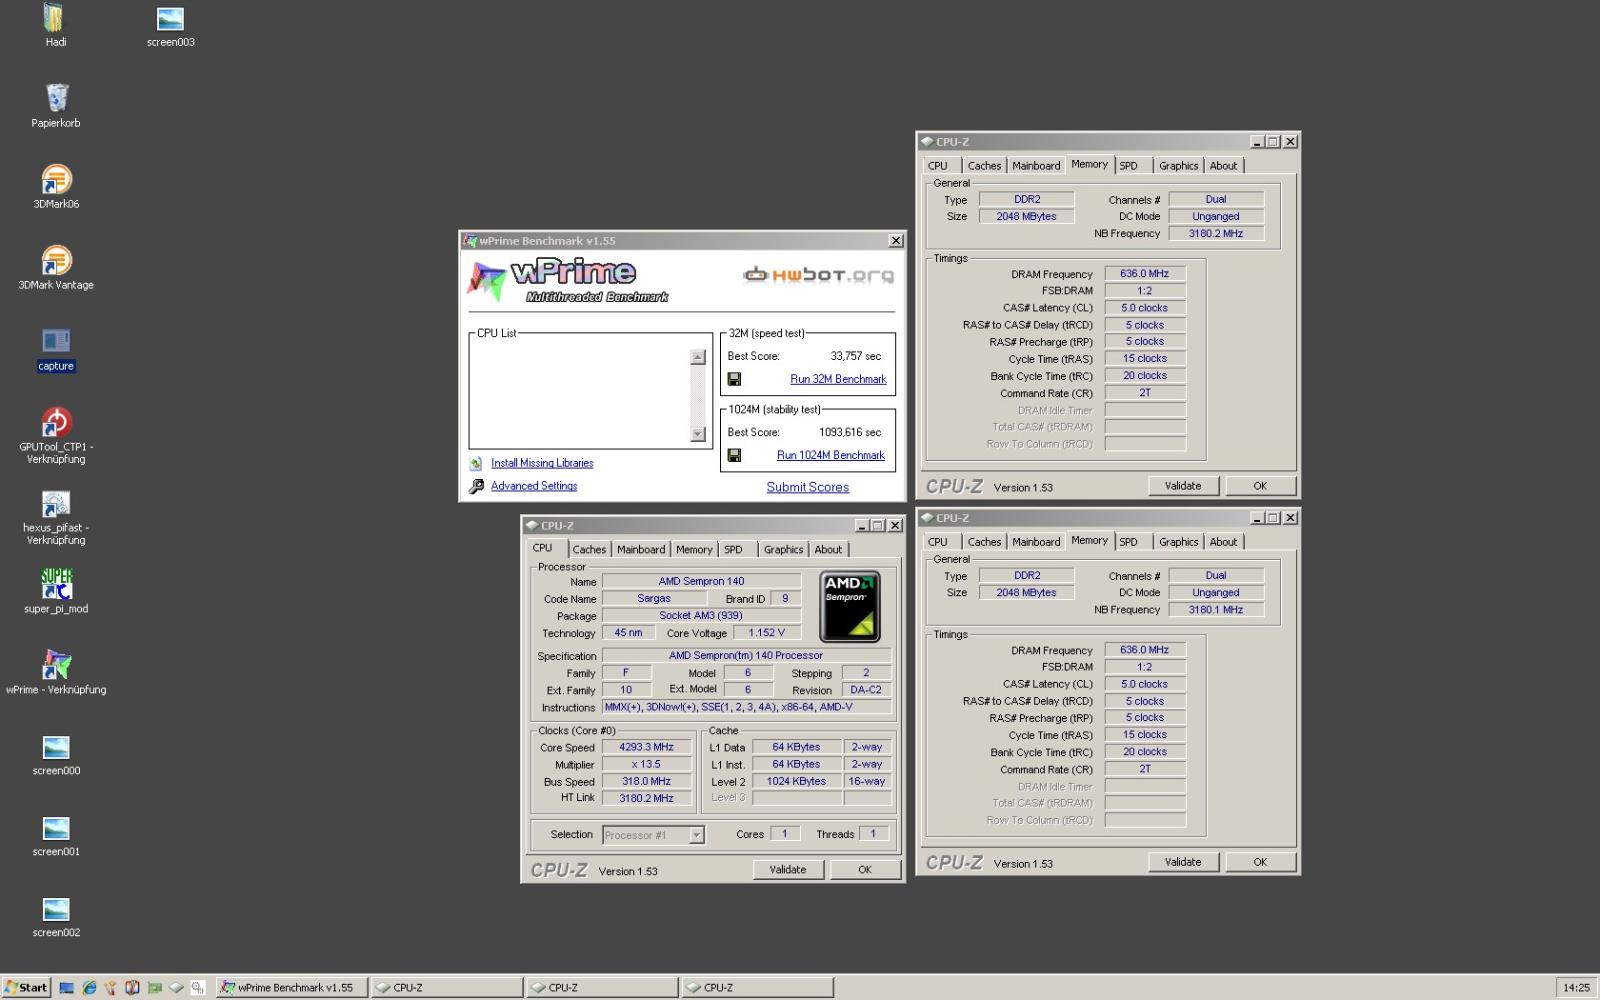Click Install Missing Libraries link
This screenshot has width=1600, height=1000.
click(x=542, y=463)
